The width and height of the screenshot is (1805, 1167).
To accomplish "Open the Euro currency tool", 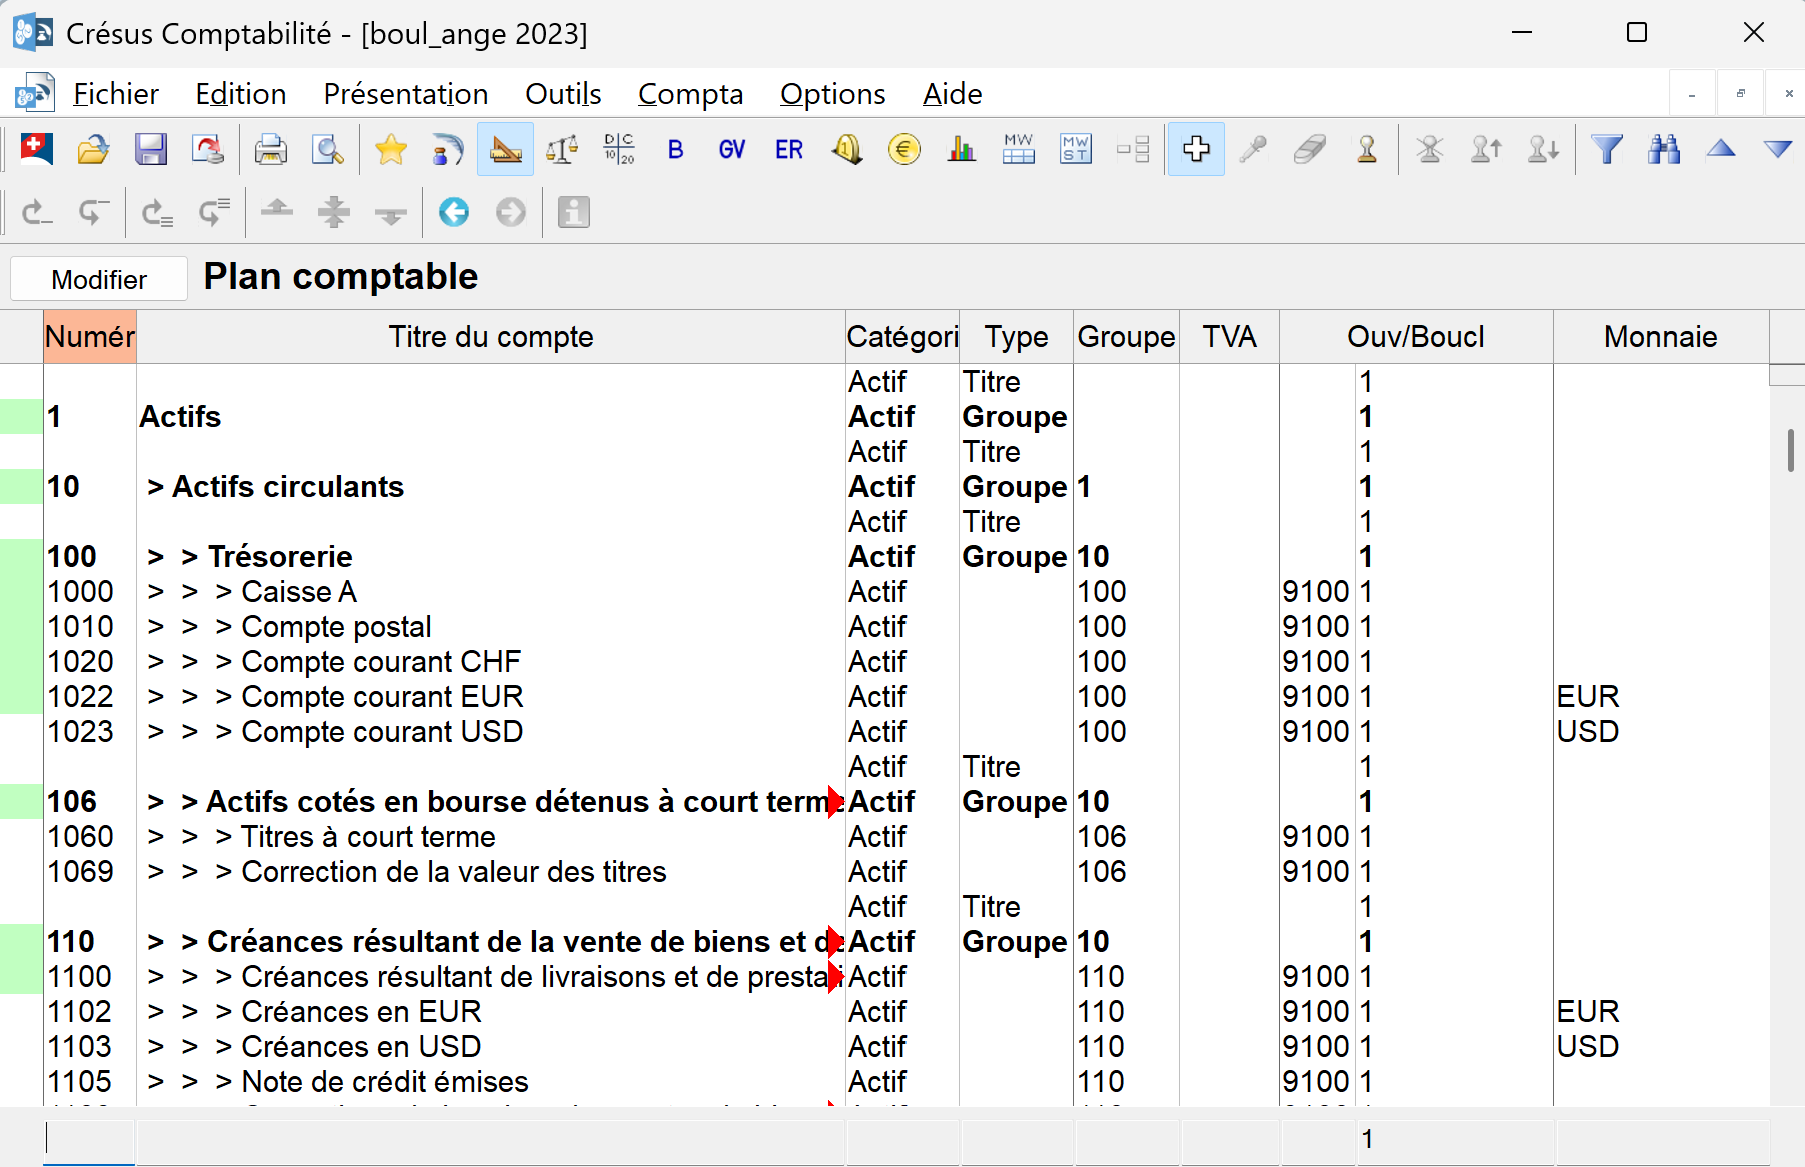I will [904, 149].
